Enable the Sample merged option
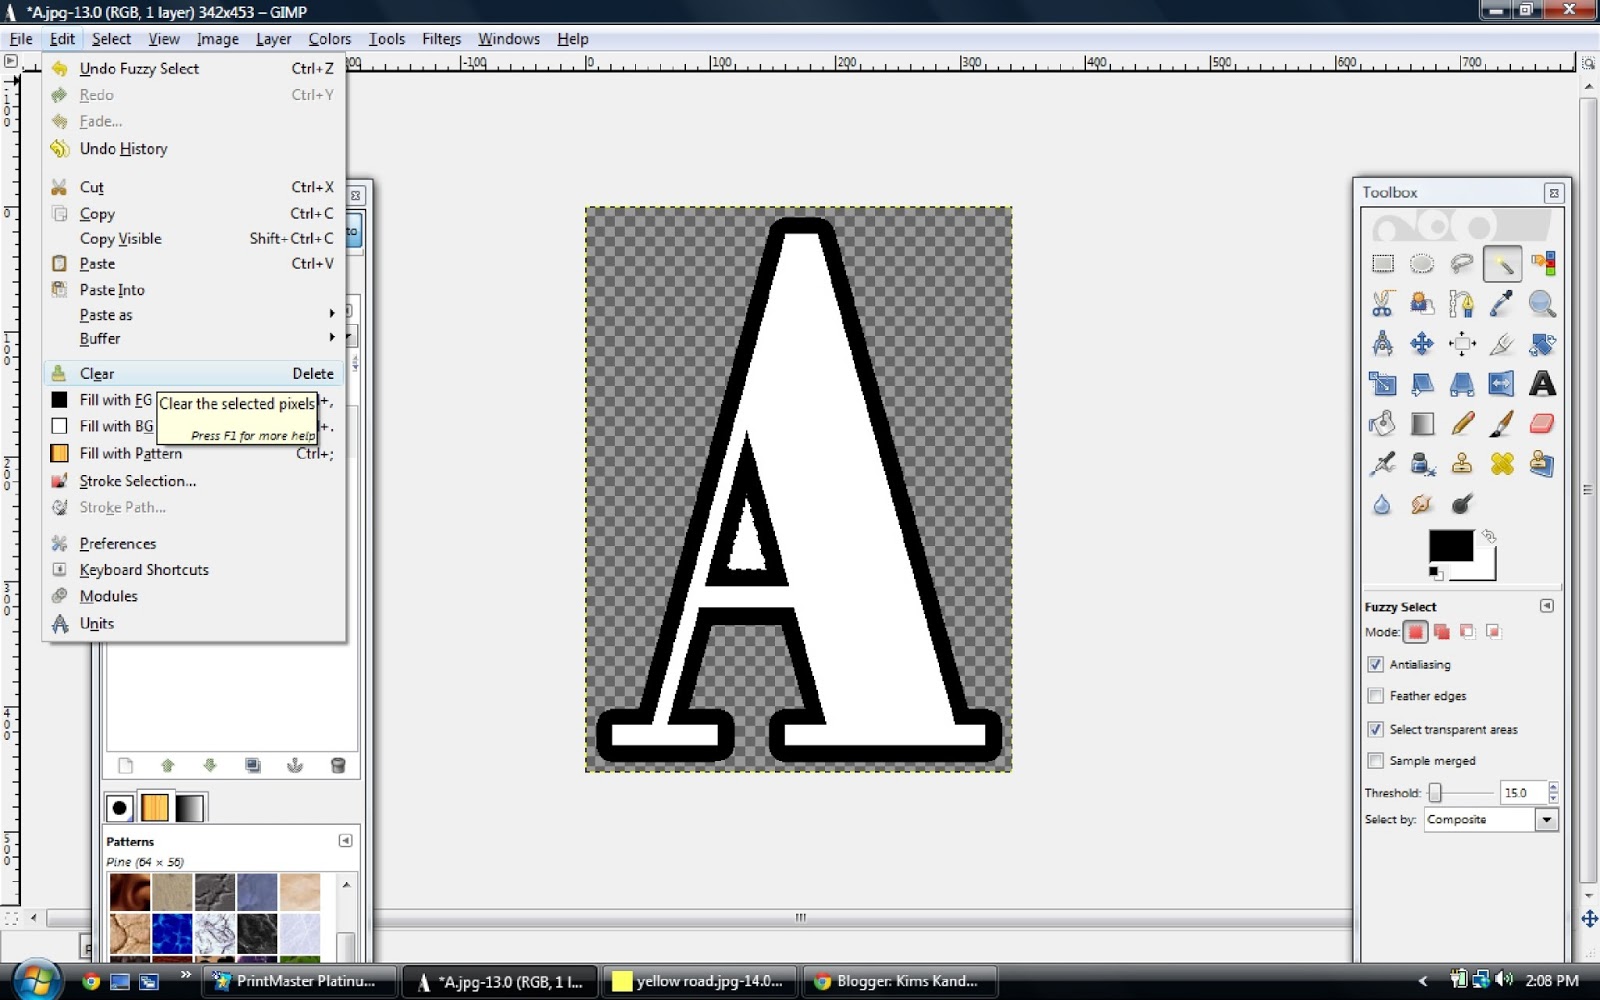Viewport: 1600px width, 1000px height. 1376,761
